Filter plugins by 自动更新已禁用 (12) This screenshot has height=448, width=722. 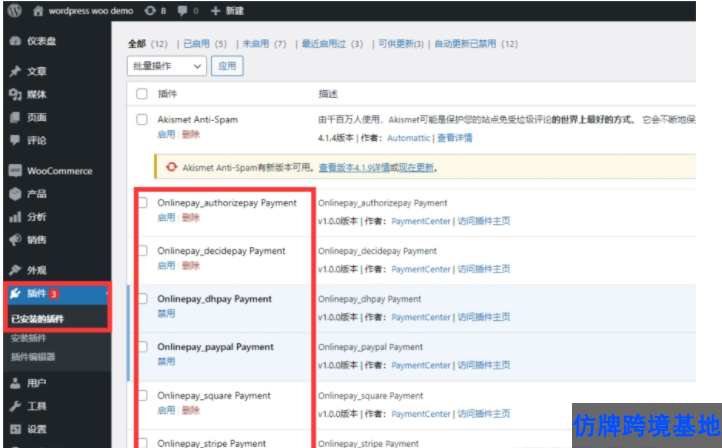(476, 44)
